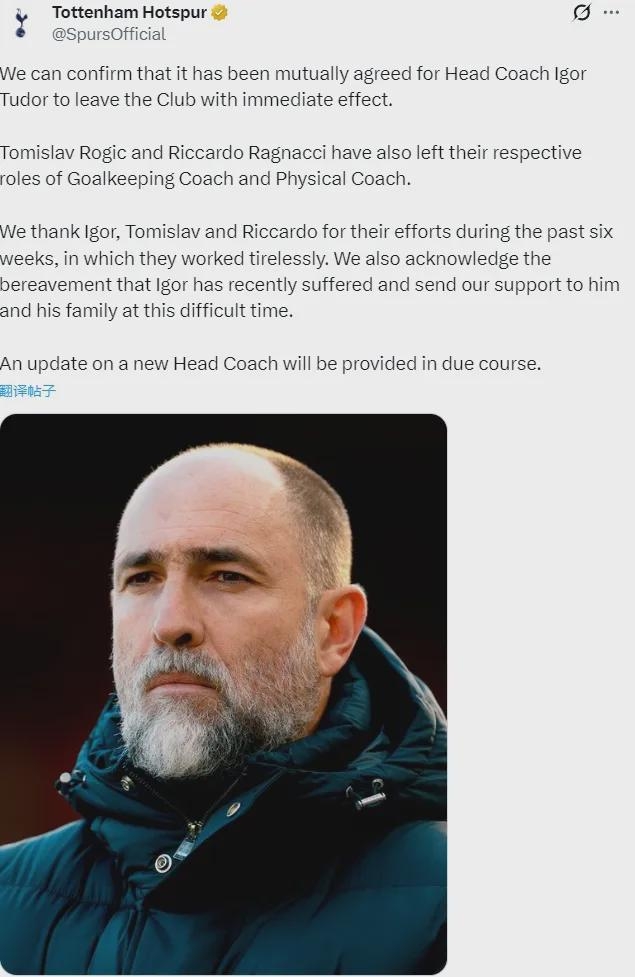Click the phrase 'Physical Coach' in the text

click(x=342, y=179)
